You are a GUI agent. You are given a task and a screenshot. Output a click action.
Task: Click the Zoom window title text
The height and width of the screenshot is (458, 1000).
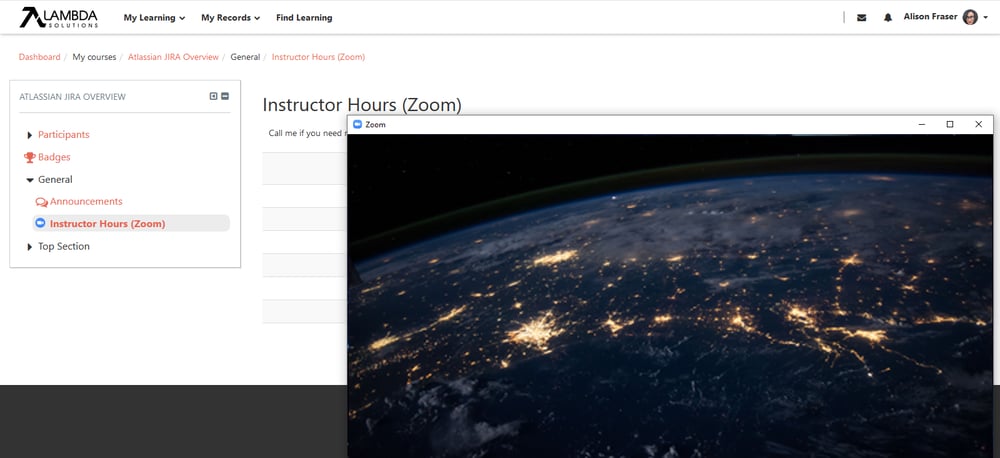[x=376, y=124]
